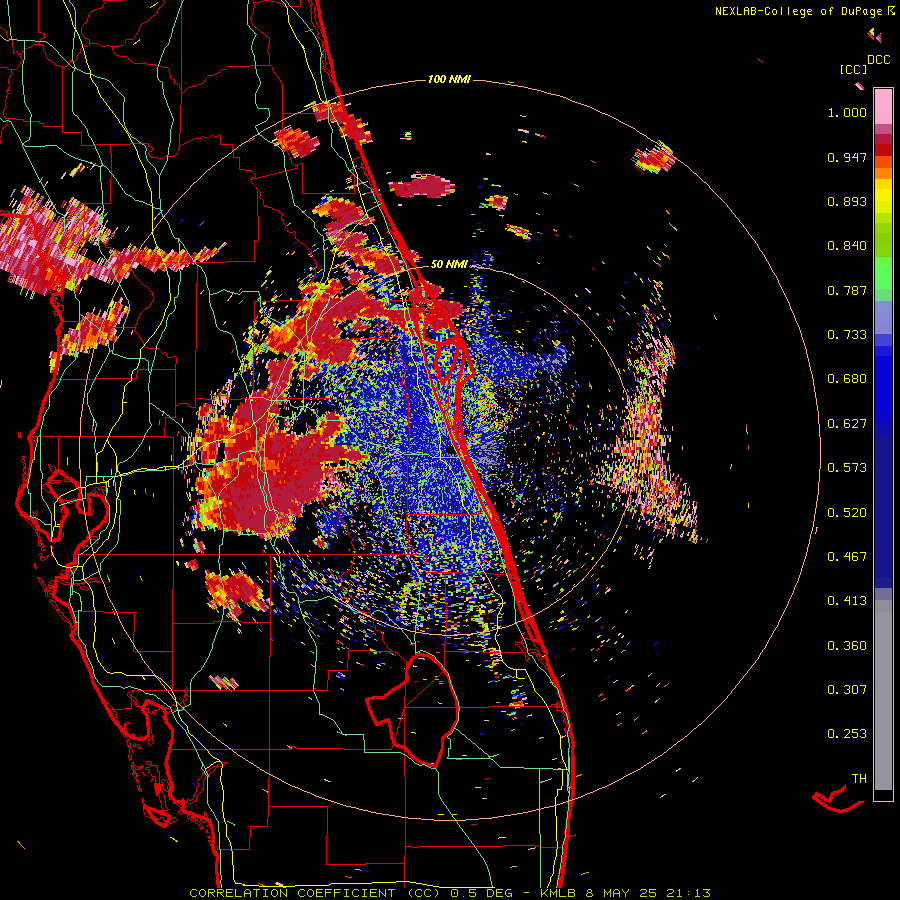The height and width of the screenshot is (900, 900).
Task: Select the 1.000 value on the scale
Action: click(847, 112)
